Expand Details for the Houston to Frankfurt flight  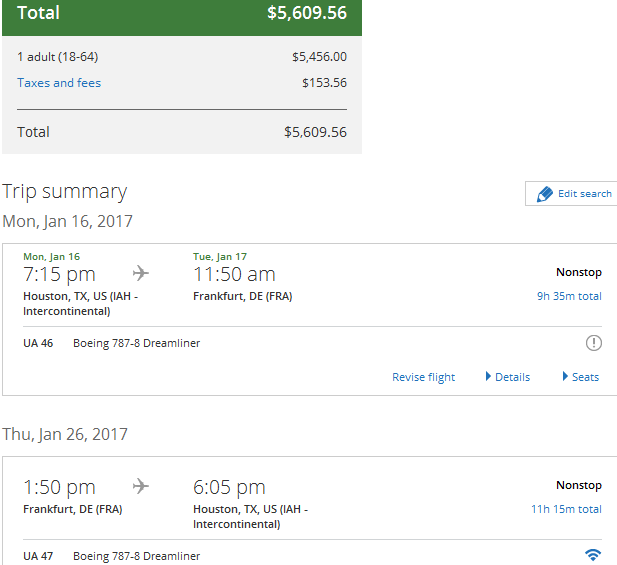pyautogui.click(x=508, y=377)
